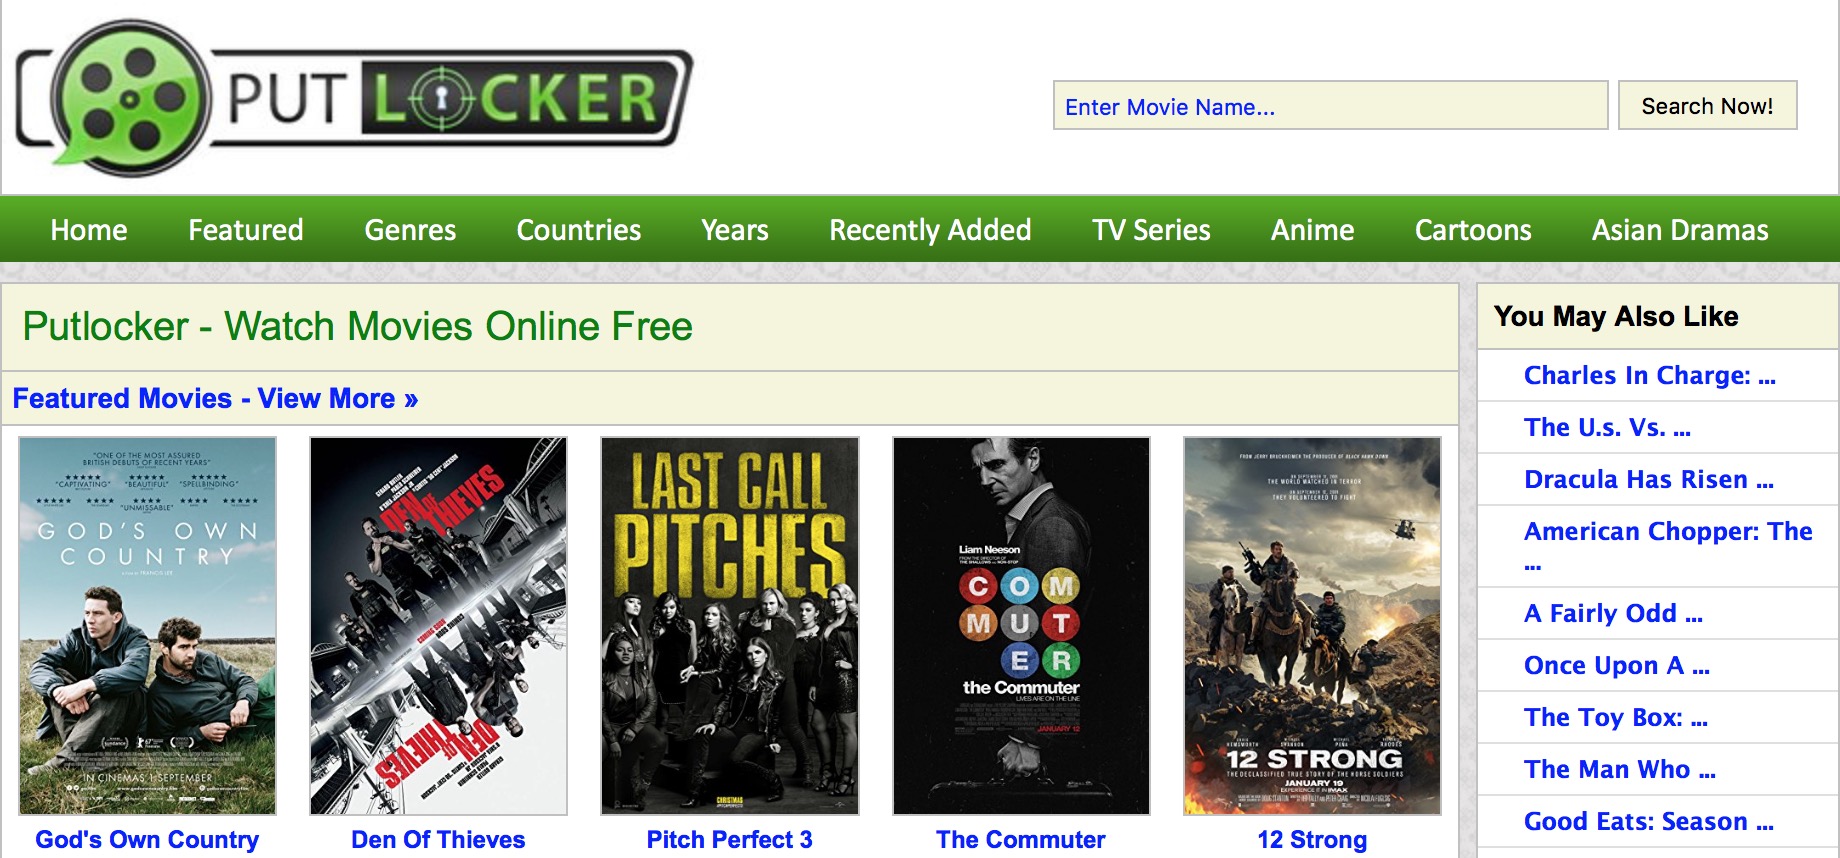Click the Charles In Charge sidebar link
Image resolution: width=1840 pixels, height=858 pixels.
1650,375
